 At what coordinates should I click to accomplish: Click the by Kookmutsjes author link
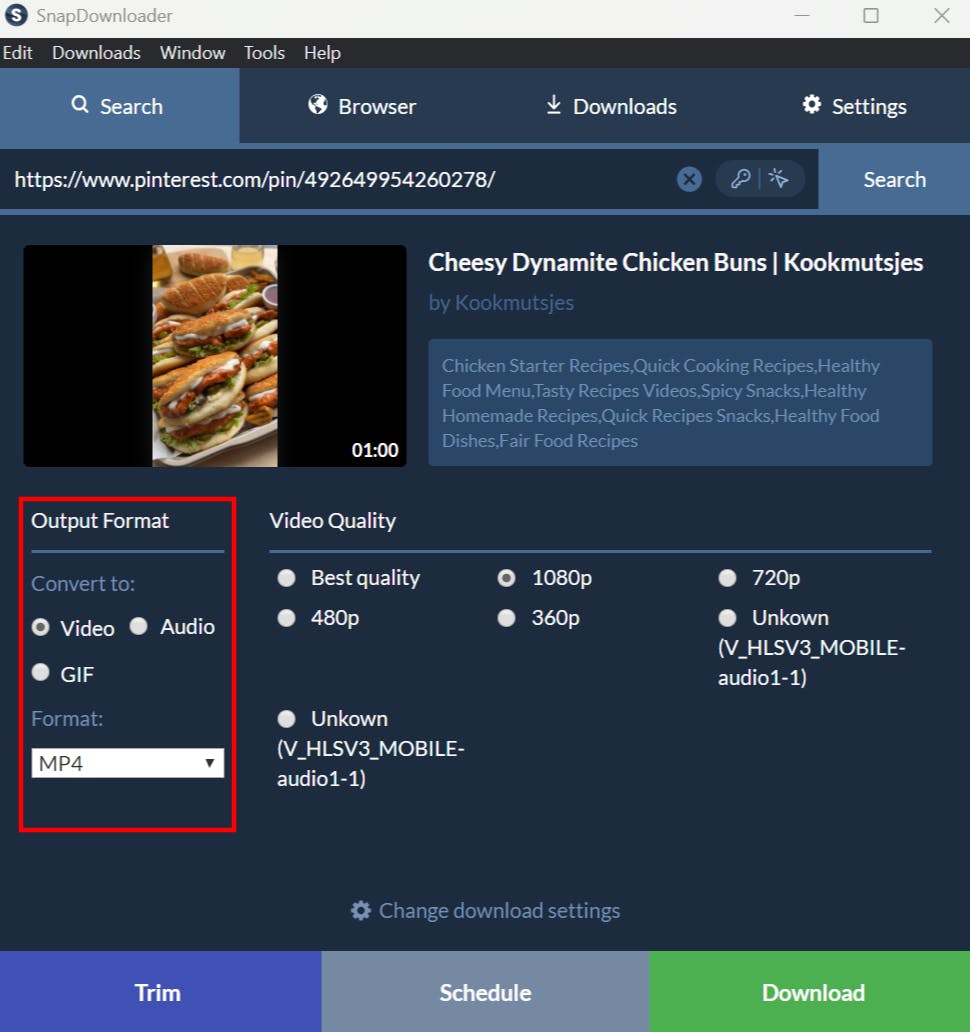(x=501, y=303)
